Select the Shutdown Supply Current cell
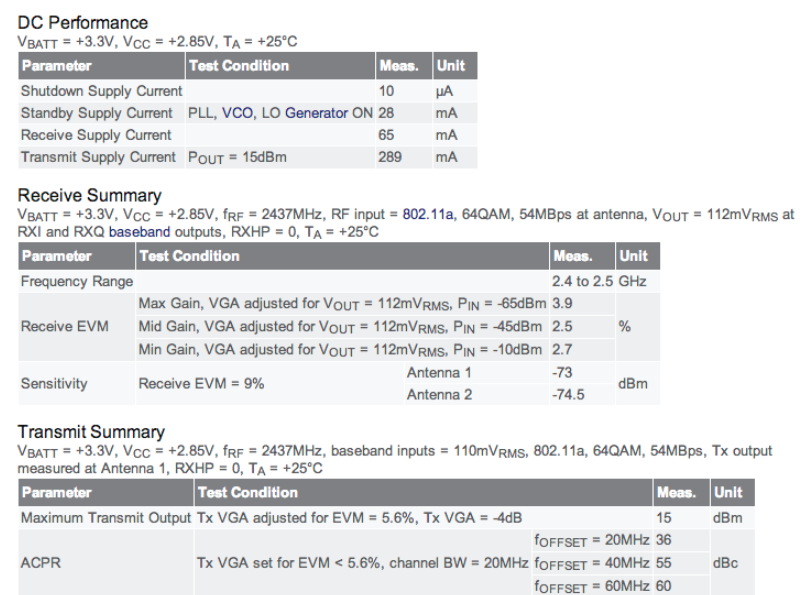This screenshot has width=804, height=595. click(102, 91)
